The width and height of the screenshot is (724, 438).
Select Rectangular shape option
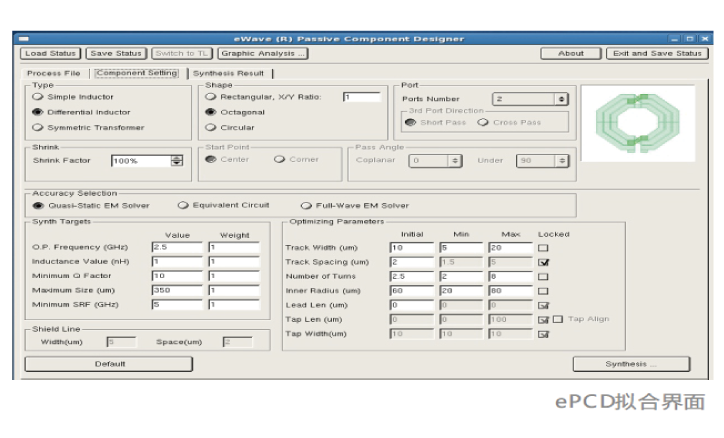coord(264,97)
